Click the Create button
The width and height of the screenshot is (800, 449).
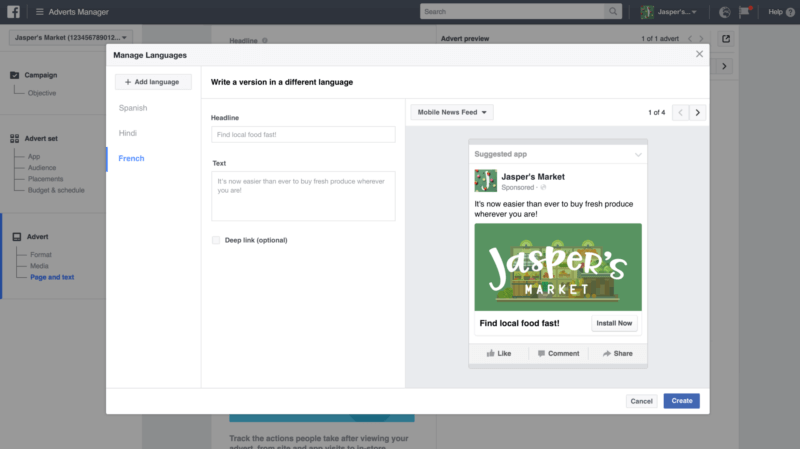pyautogui.click(x=682, y=401)
